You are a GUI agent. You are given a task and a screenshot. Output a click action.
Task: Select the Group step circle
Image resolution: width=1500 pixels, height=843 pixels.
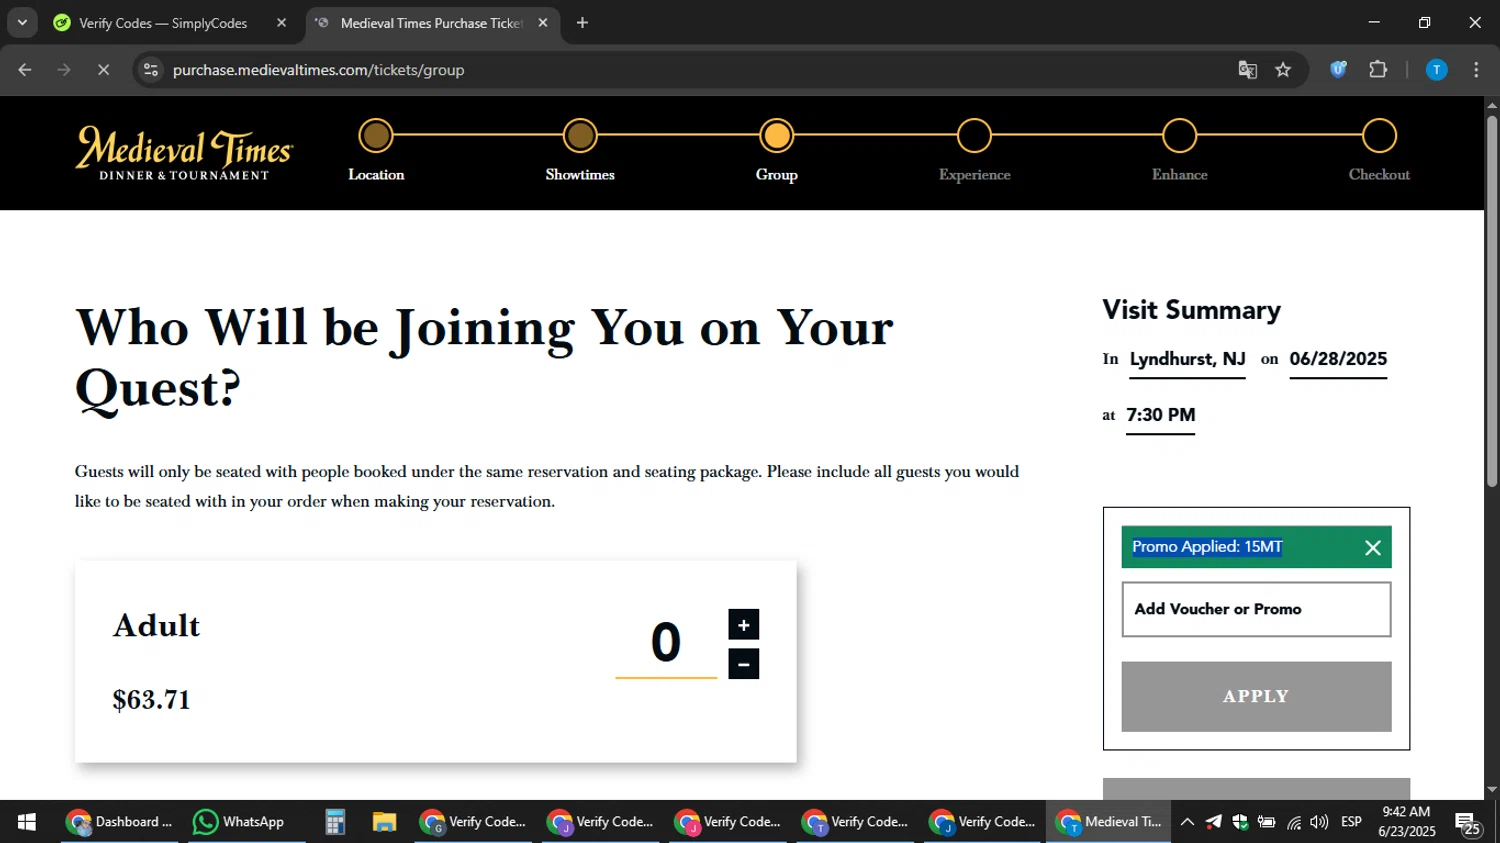click(777, 136)
